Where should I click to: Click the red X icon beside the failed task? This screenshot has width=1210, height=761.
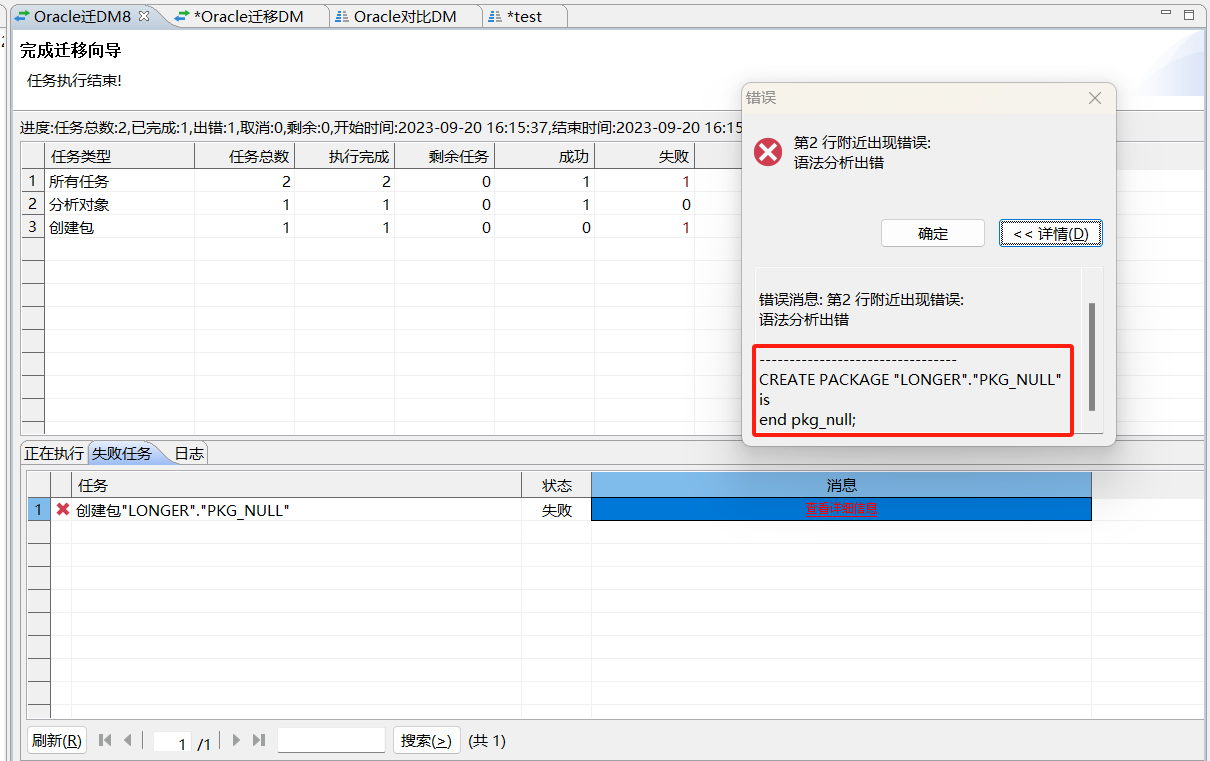click(63, 509)
